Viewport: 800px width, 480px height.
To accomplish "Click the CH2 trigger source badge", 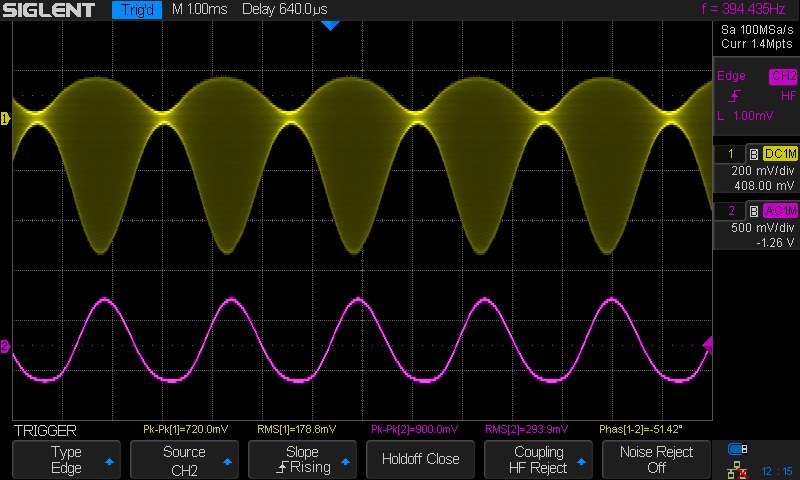I will [x=782, y=76].
